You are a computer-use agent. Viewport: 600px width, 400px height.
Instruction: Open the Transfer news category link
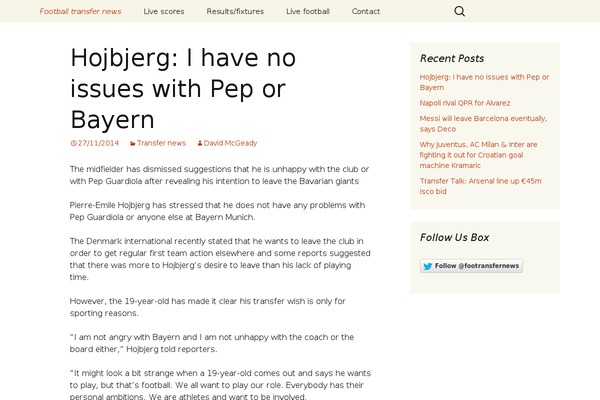pyautogui.click(x=161, y=143)
